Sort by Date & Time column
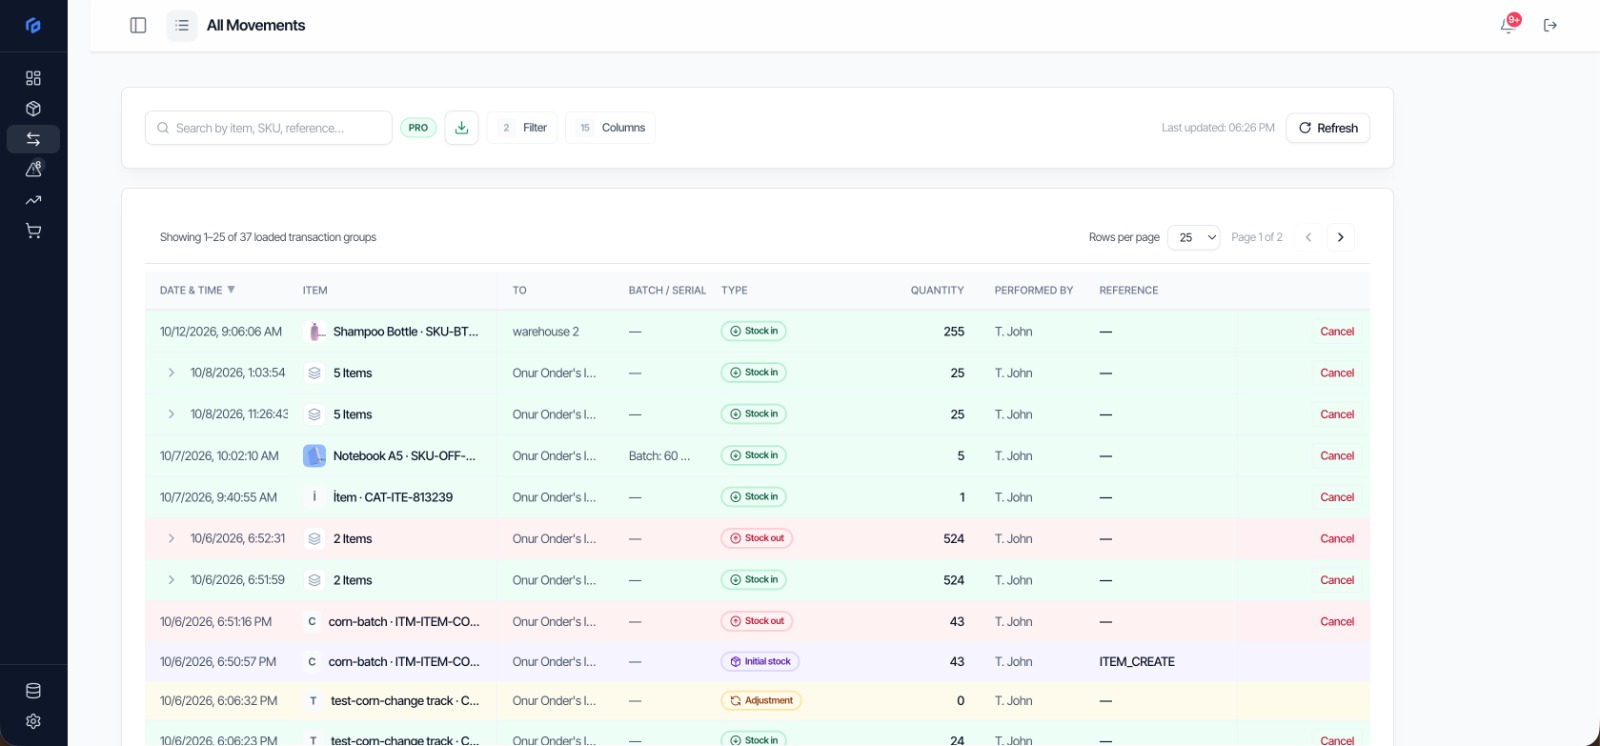The height and width of the screenshot is (746, 1600). coord(197,290)
